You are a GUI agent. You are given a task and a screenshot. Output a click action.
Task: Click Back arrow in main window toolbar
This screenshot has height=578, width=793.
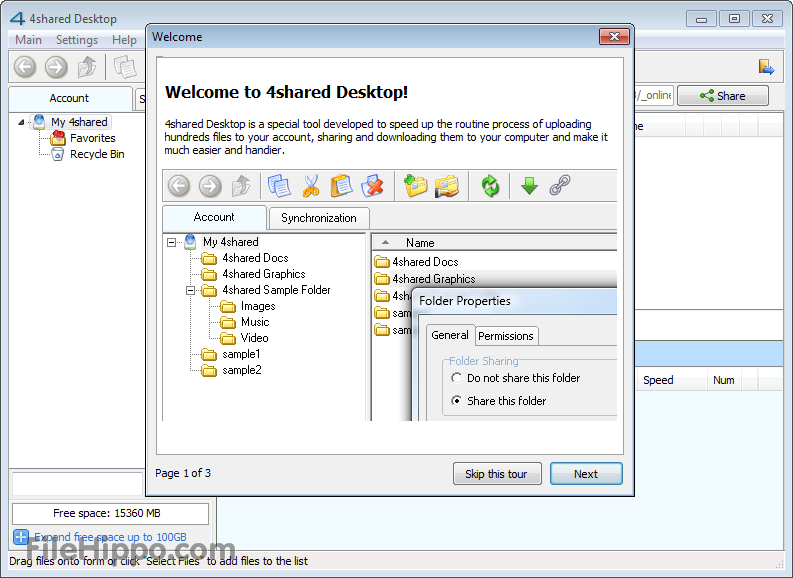25,66
